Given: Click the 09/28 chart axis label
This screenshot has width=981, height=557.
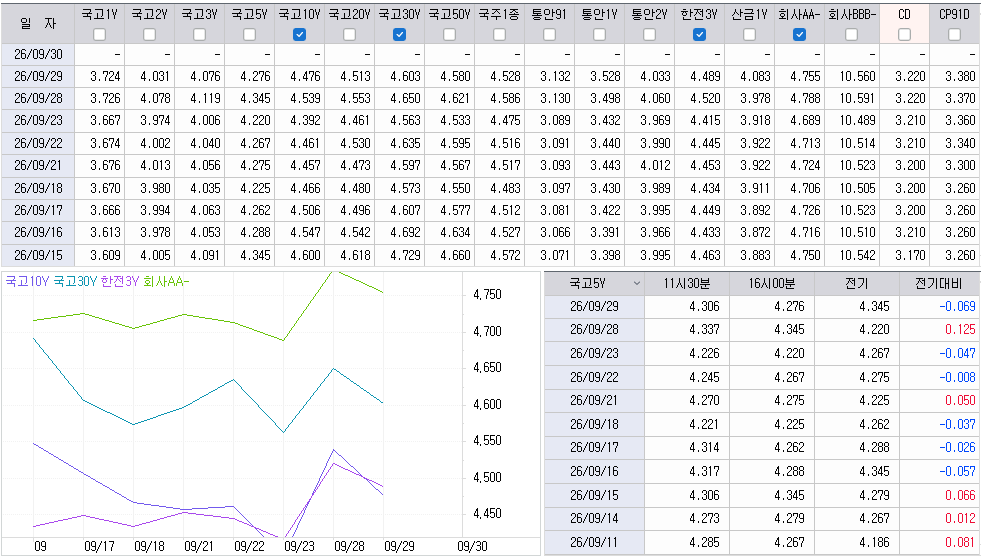Looking at the screenshot, I should (349, 546).
